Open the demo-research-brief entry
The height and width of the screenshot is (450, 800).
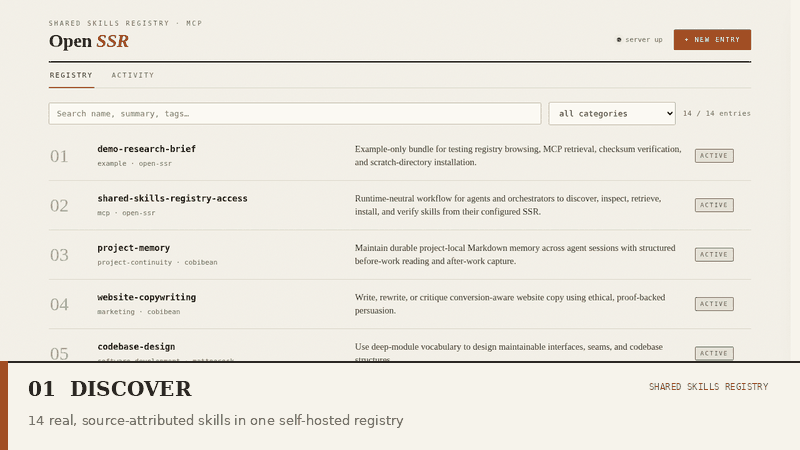click(x=146, y=148)
